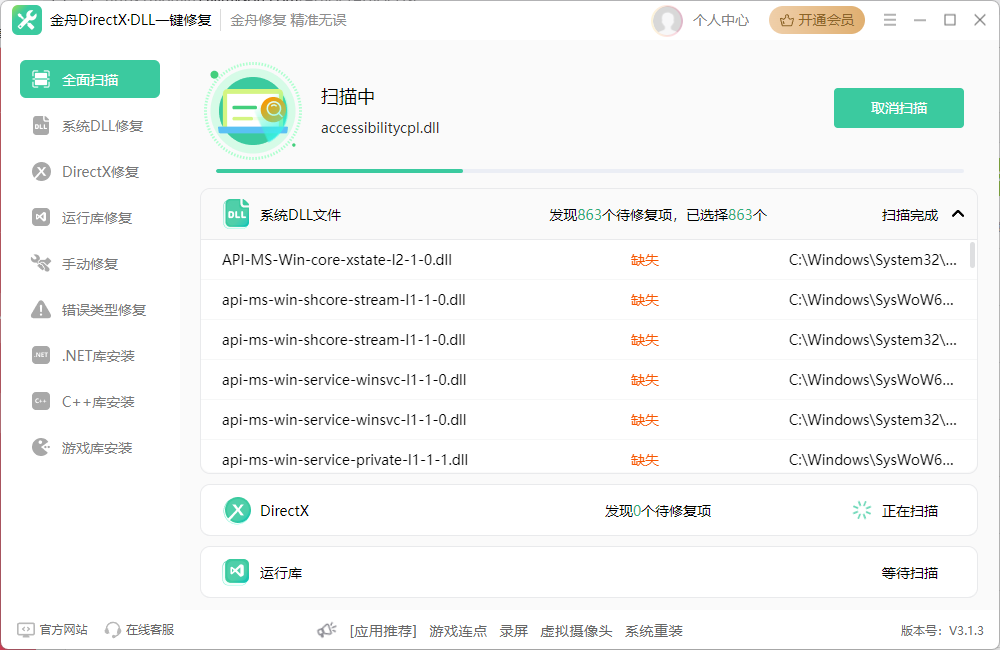Open C++库安装 in the sidebar
The image size is (1000, 650).
click(90, 401)
